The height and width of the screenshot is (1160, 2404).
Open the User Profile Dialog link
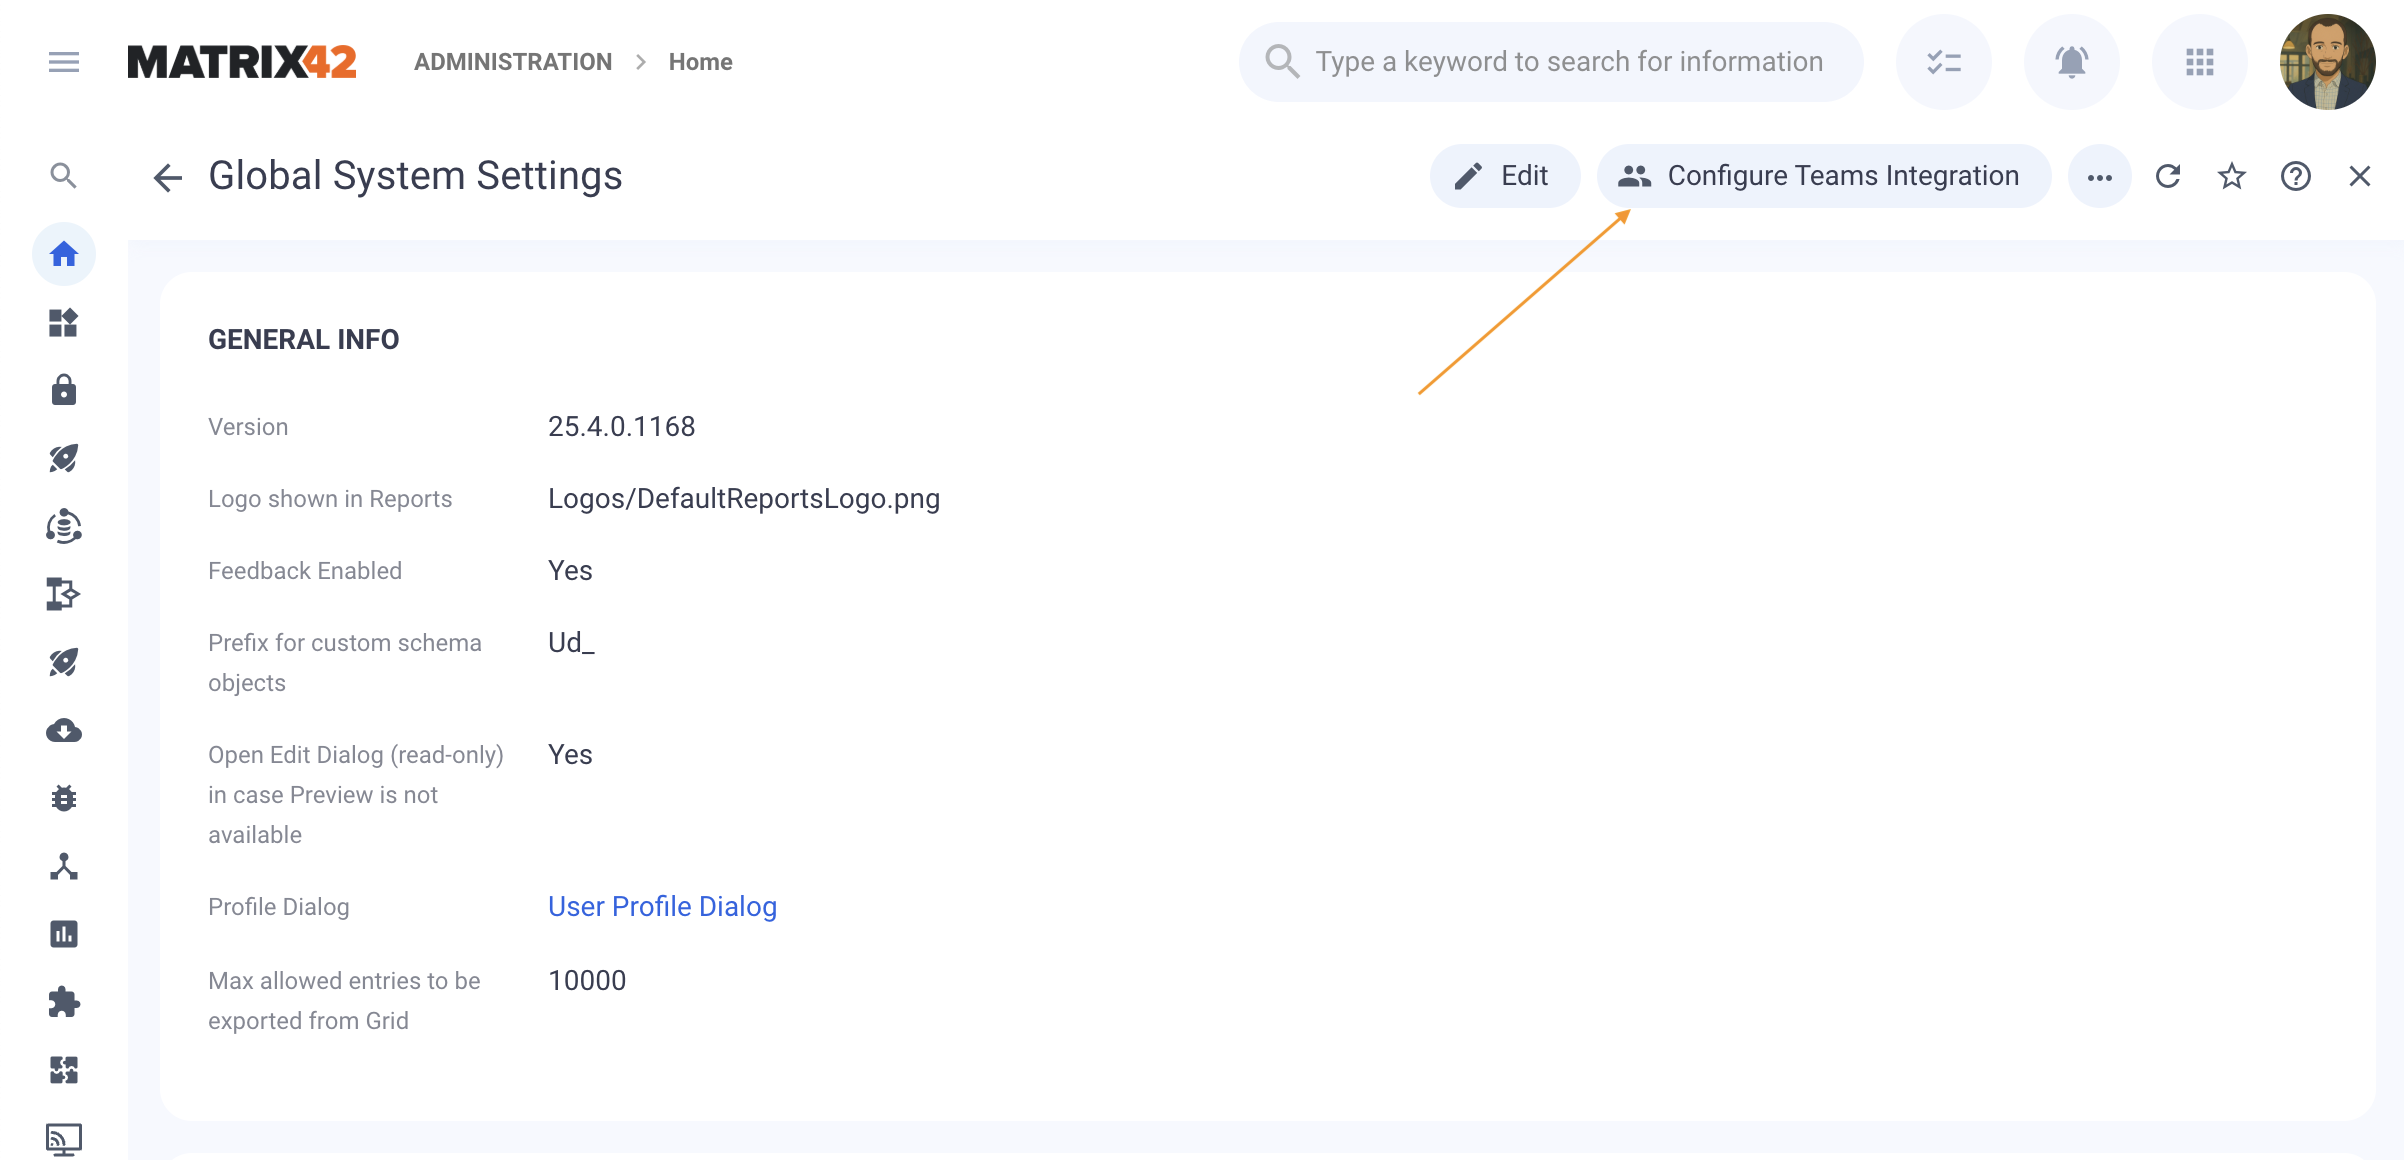click(662, 906)
